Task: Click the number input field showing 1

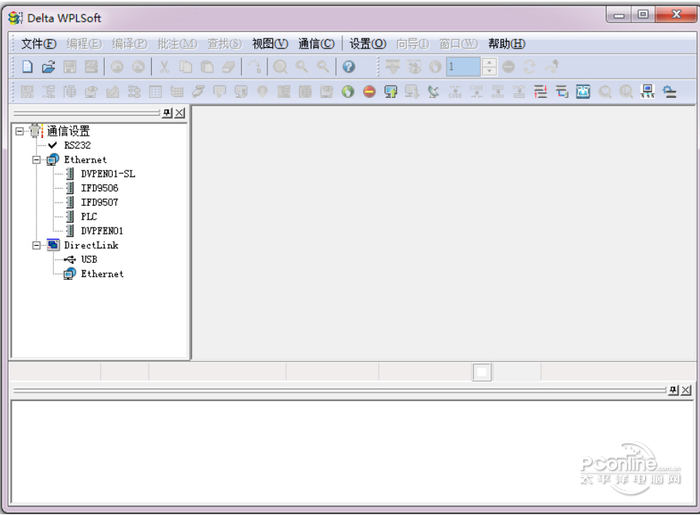Action: [463, 67]
